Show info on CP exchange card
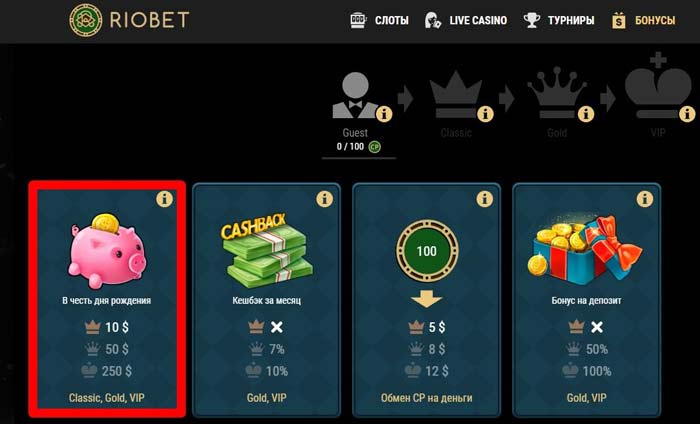700x424 pixels. coord(484,199)
